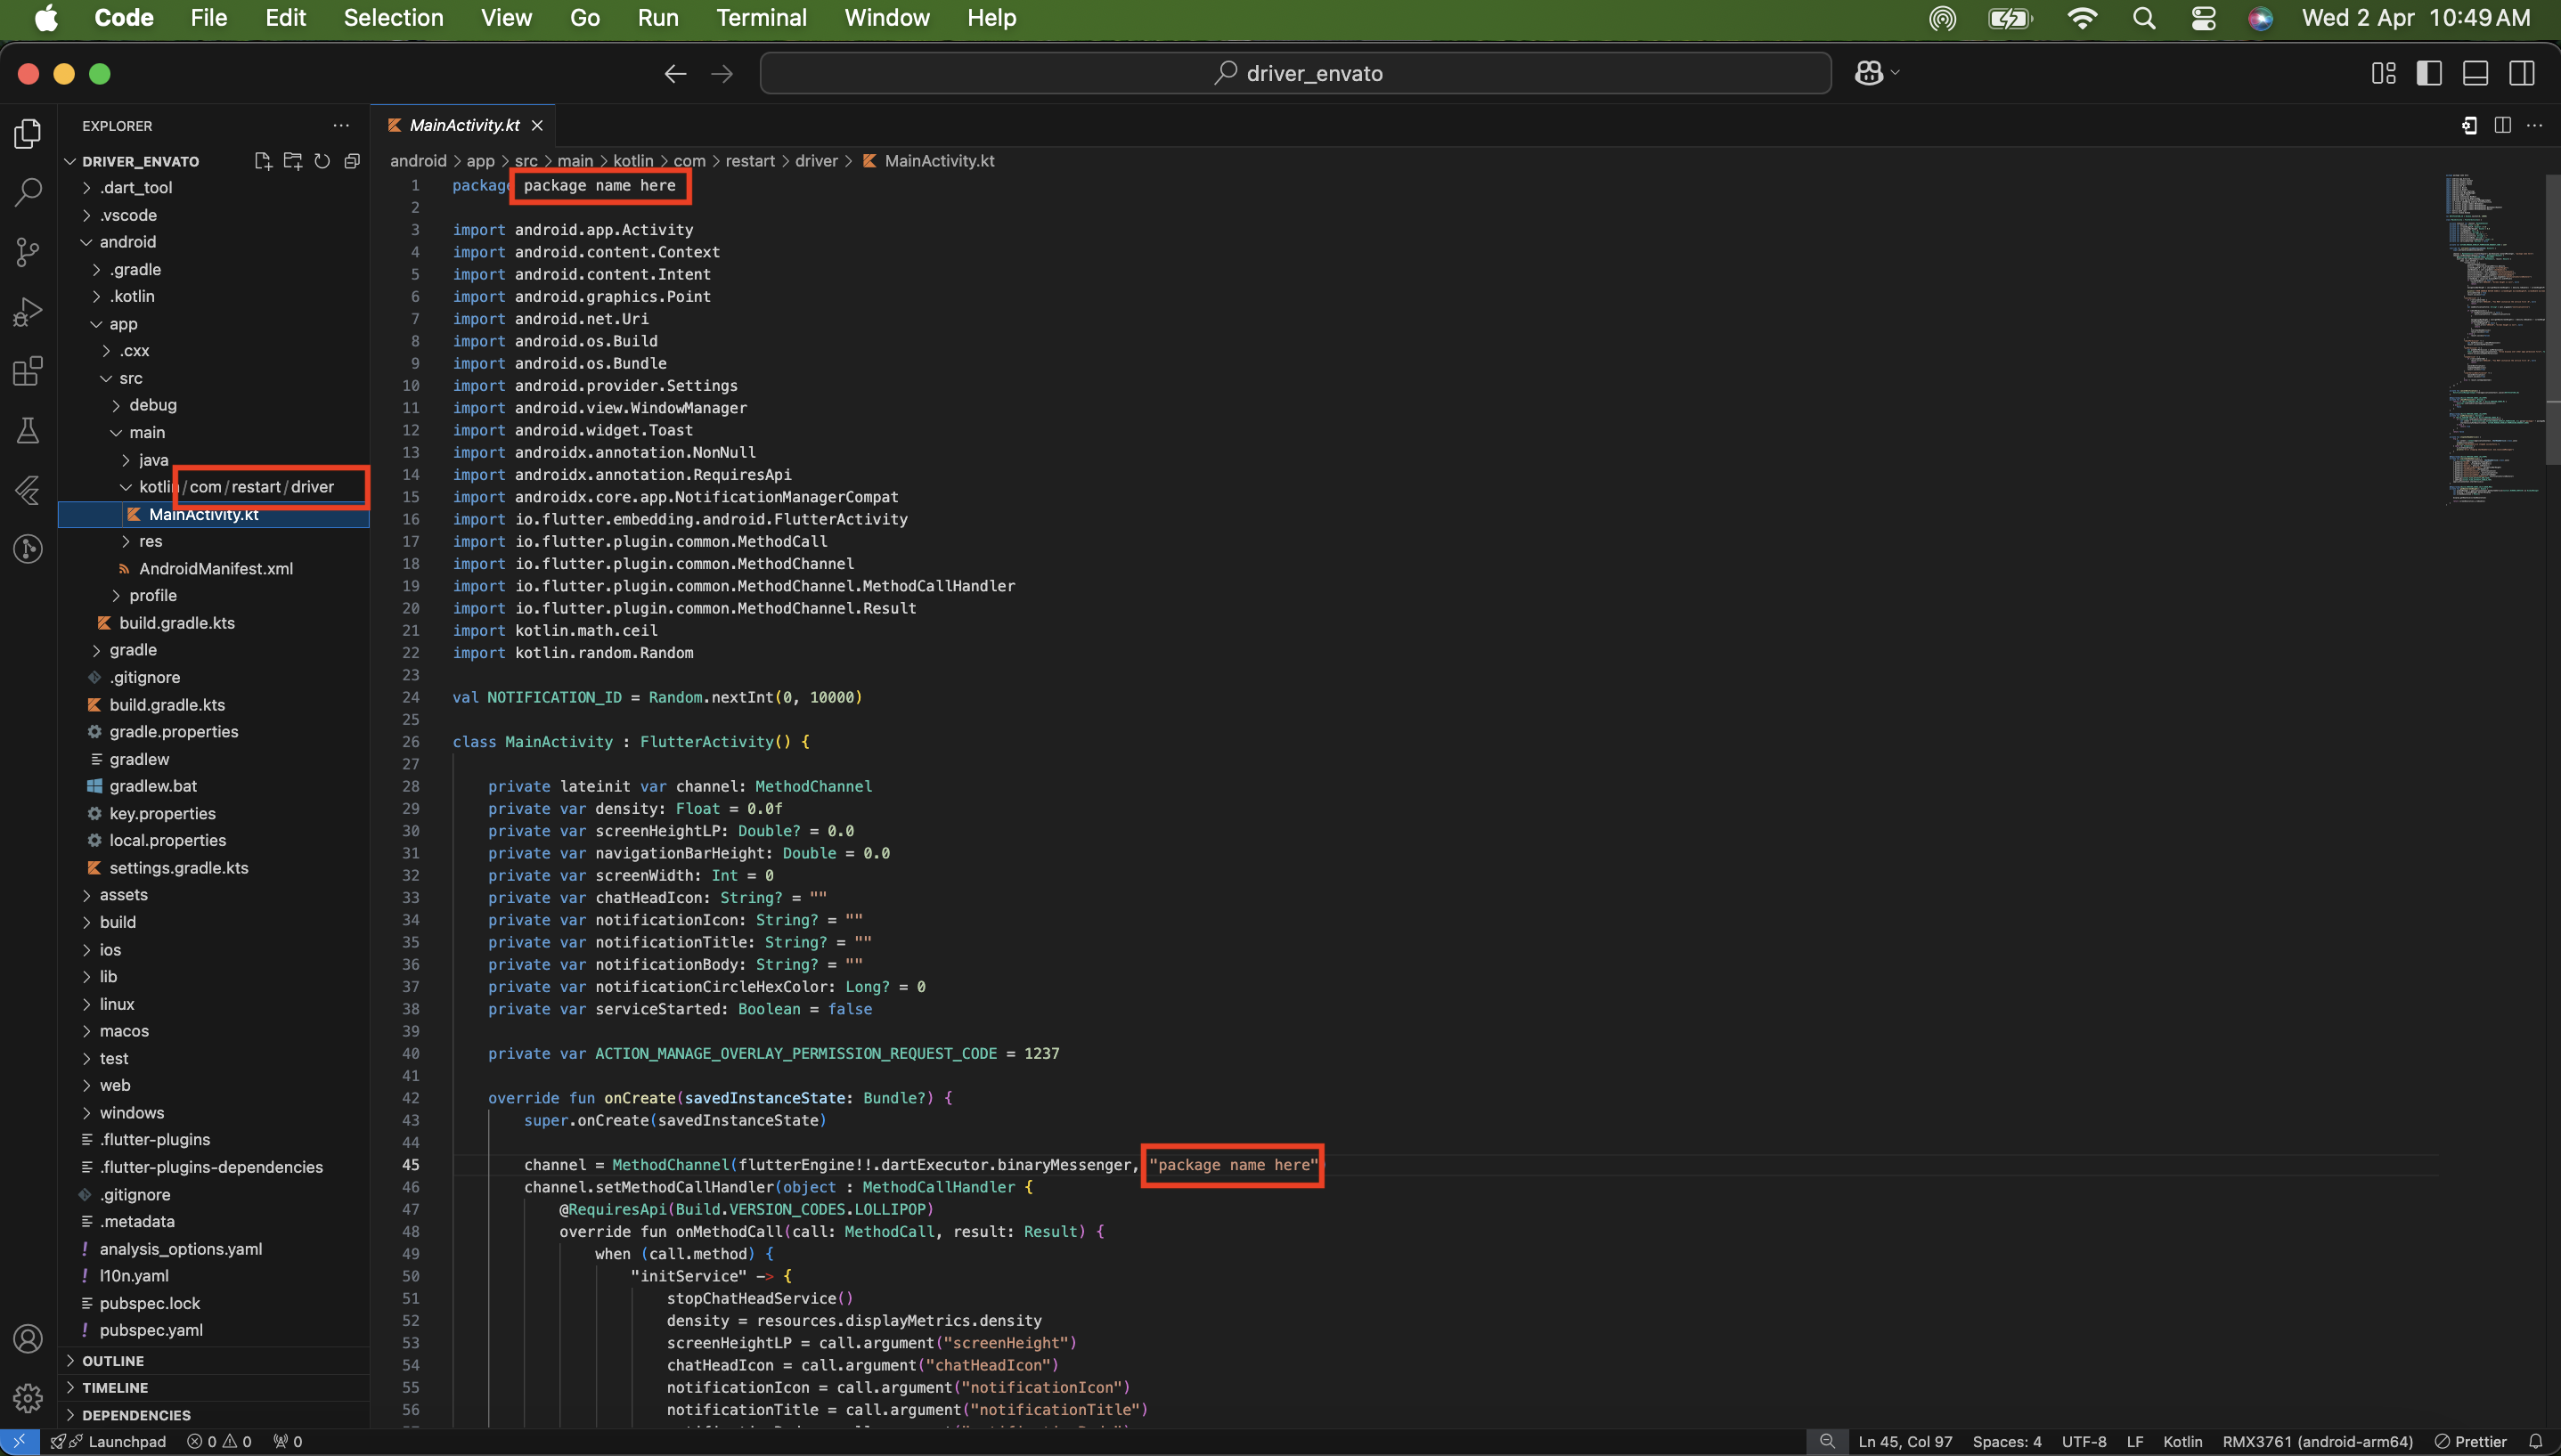Viewport: 2561px width, 1456px height.
Task: Click the New File icon in Explorer
Action: point(262,161)
